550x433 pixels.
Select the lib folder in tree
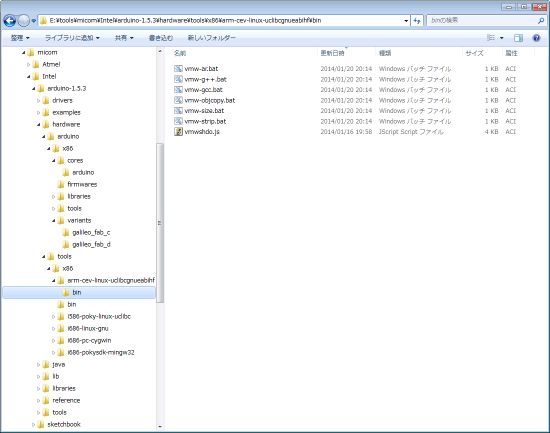55,377
